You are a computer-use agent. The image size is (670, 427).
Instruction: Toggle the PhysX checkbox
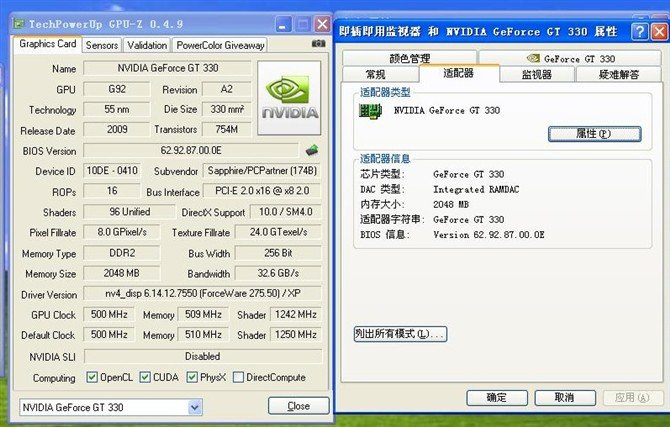[x=192, y=377]
